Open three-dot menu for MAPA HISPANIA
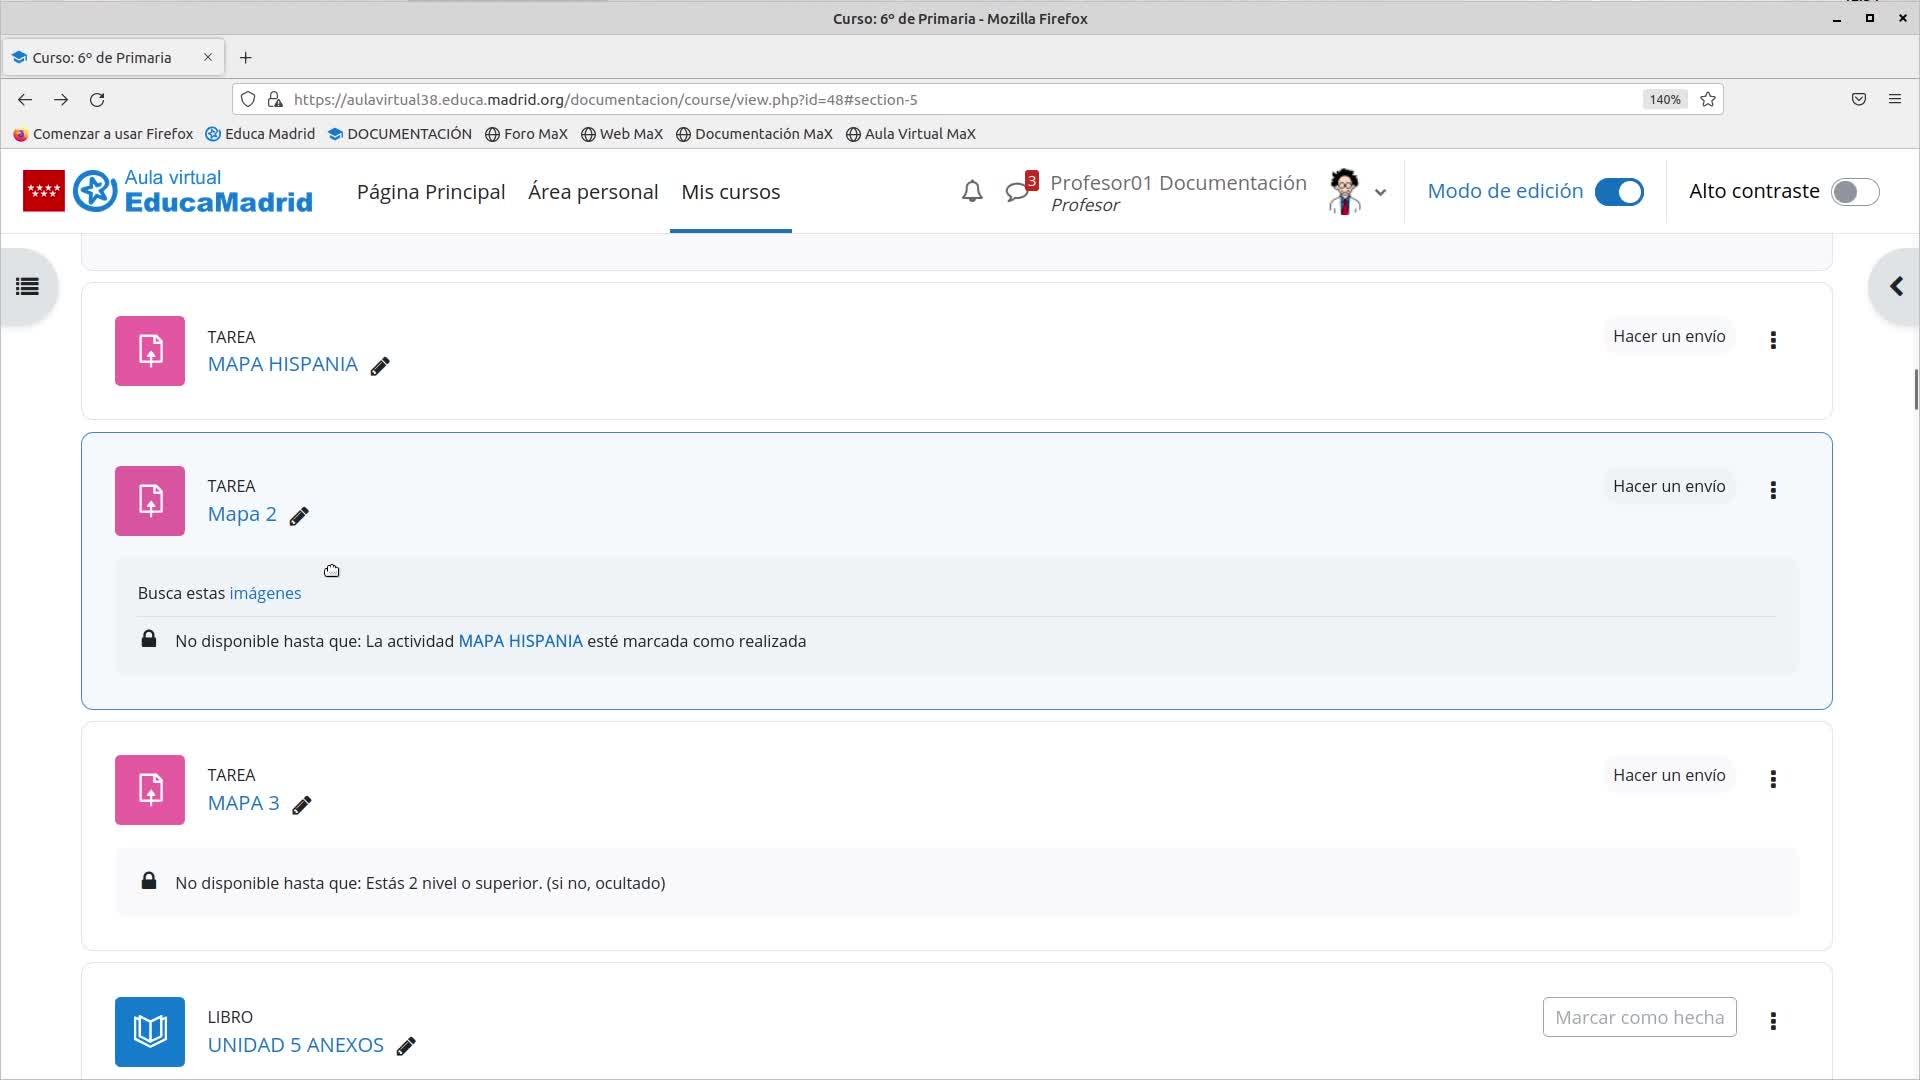1920x1080 pixels. pyautogui.click(x=1773, y=340)
